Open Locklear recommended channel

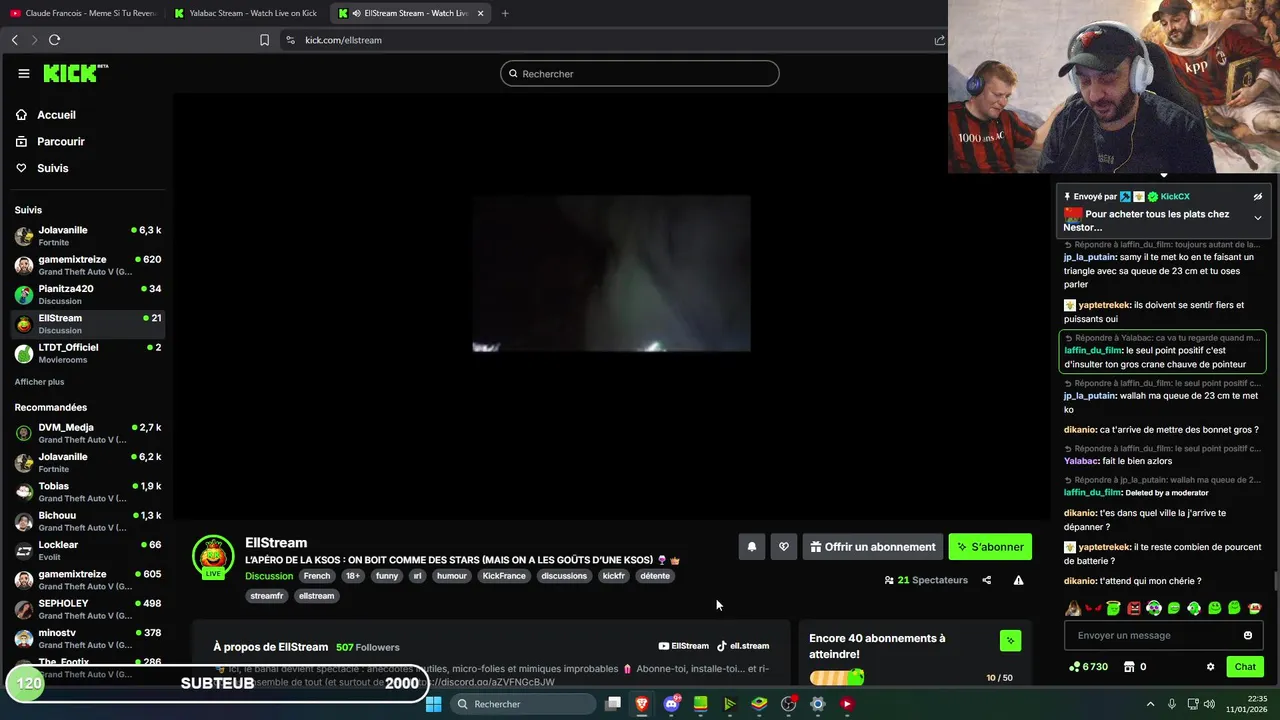click(88, 550)
